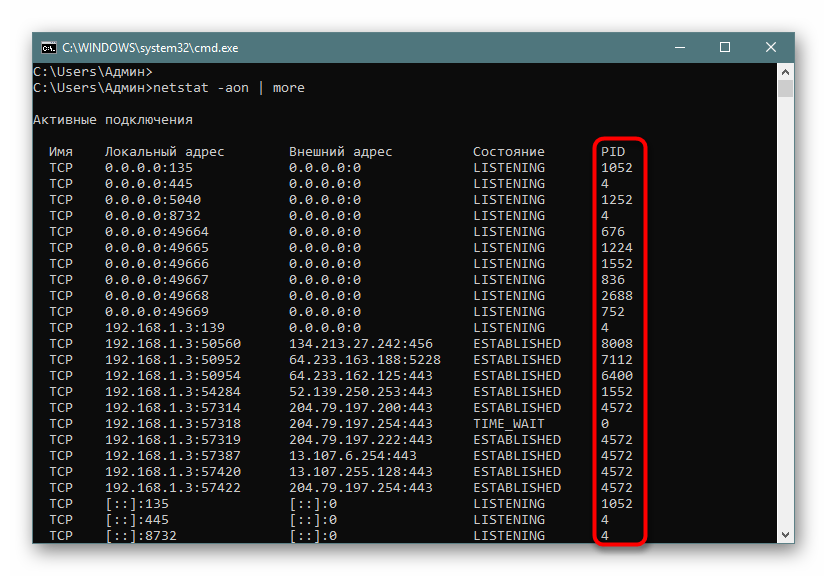Click PID value 752

click(613, 312)
